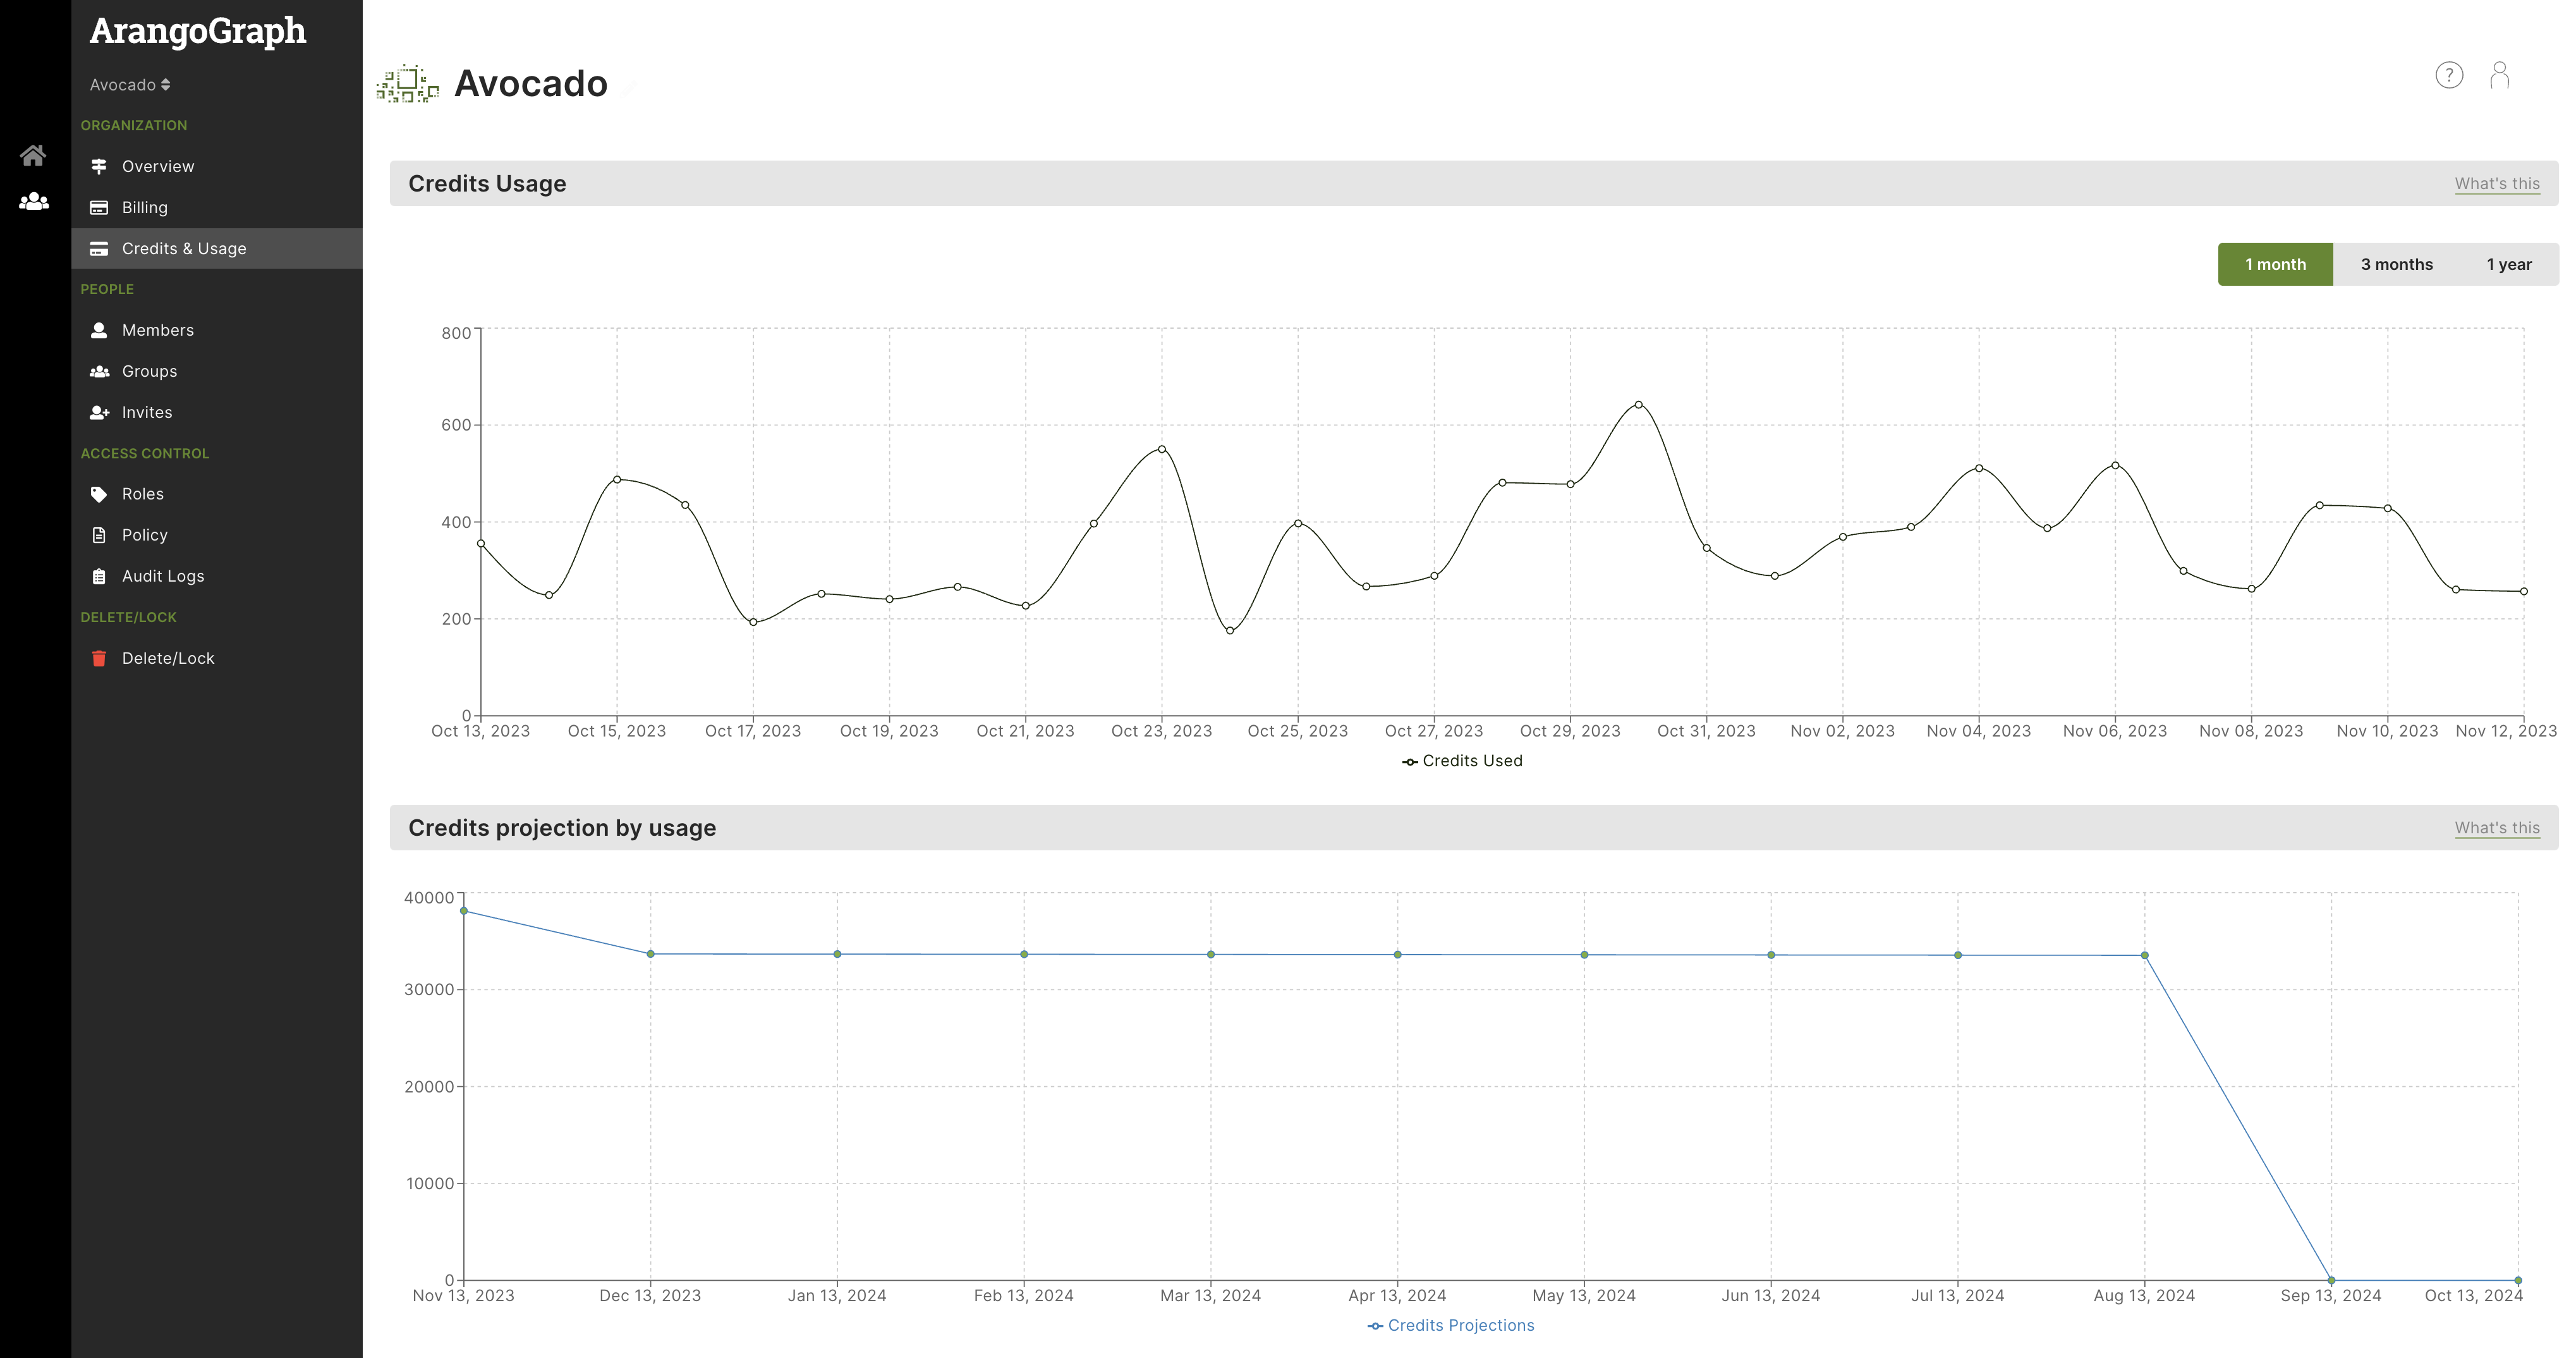
Task: Switch to 3 months range
Action: click(2396, 264)
